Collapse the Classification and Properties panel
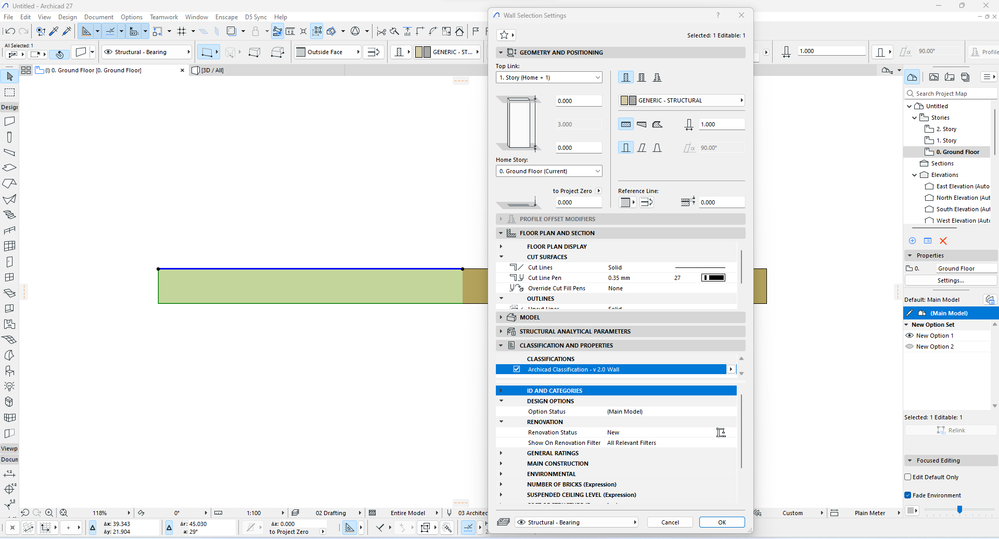Screen dimensions: 999x539 [501, 345]
